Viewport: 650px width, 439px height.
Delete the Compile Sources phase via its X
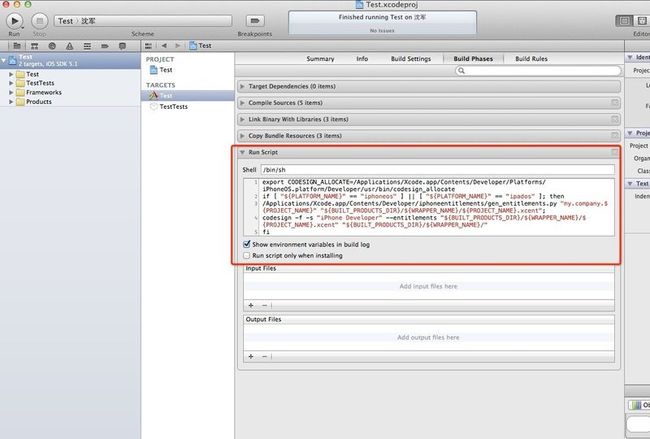pos(615,103)
